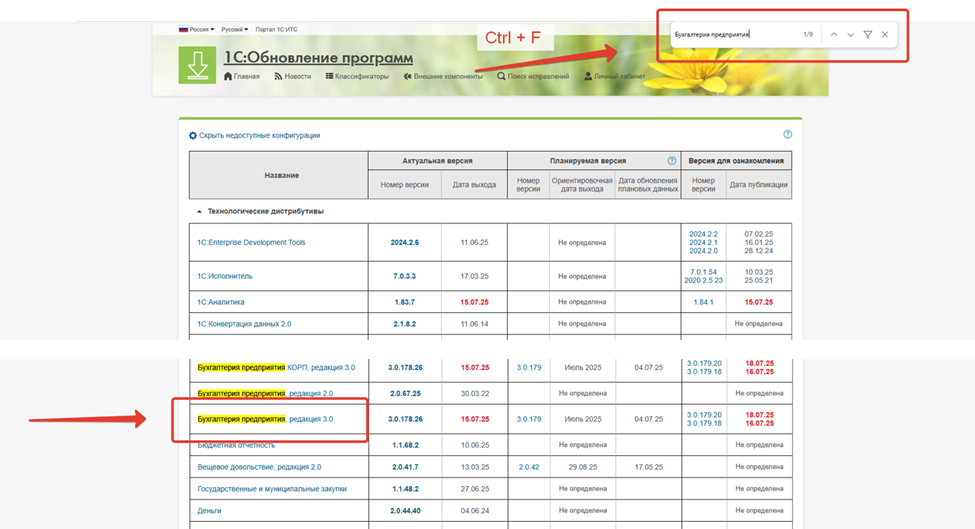The image size is (975, 529).
Task: Collapse Технологические дистрибутивы group
Action: tap(199, 211)
